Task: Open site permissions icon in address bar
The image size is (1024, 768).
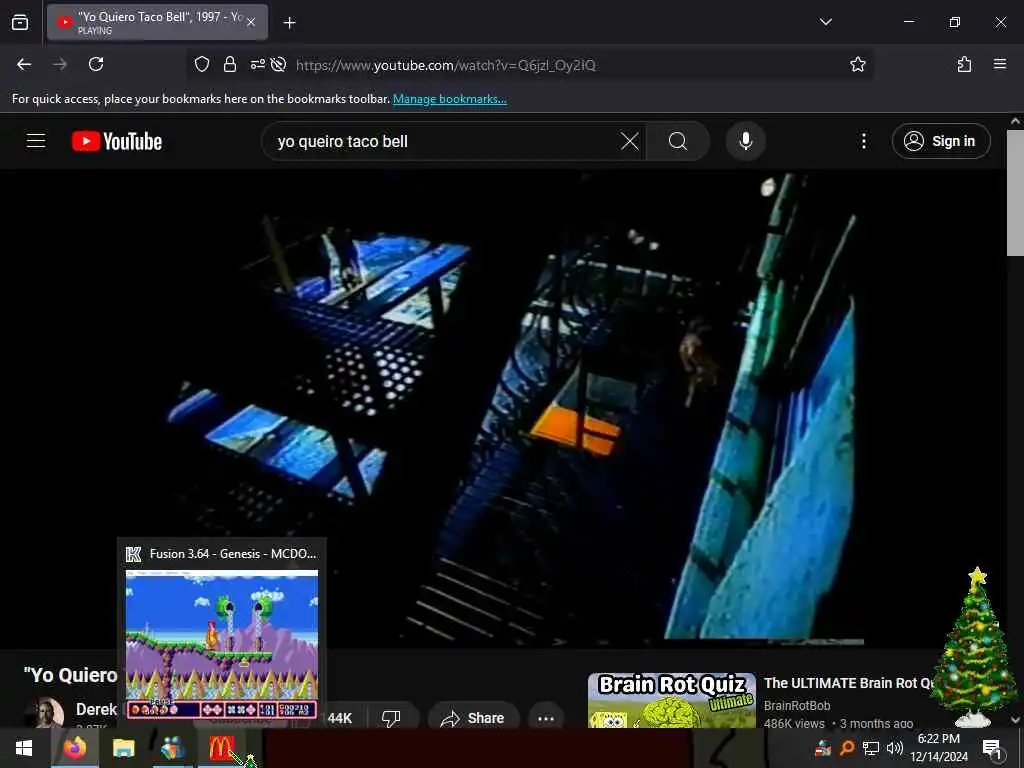Action: [x=257, y=64]
